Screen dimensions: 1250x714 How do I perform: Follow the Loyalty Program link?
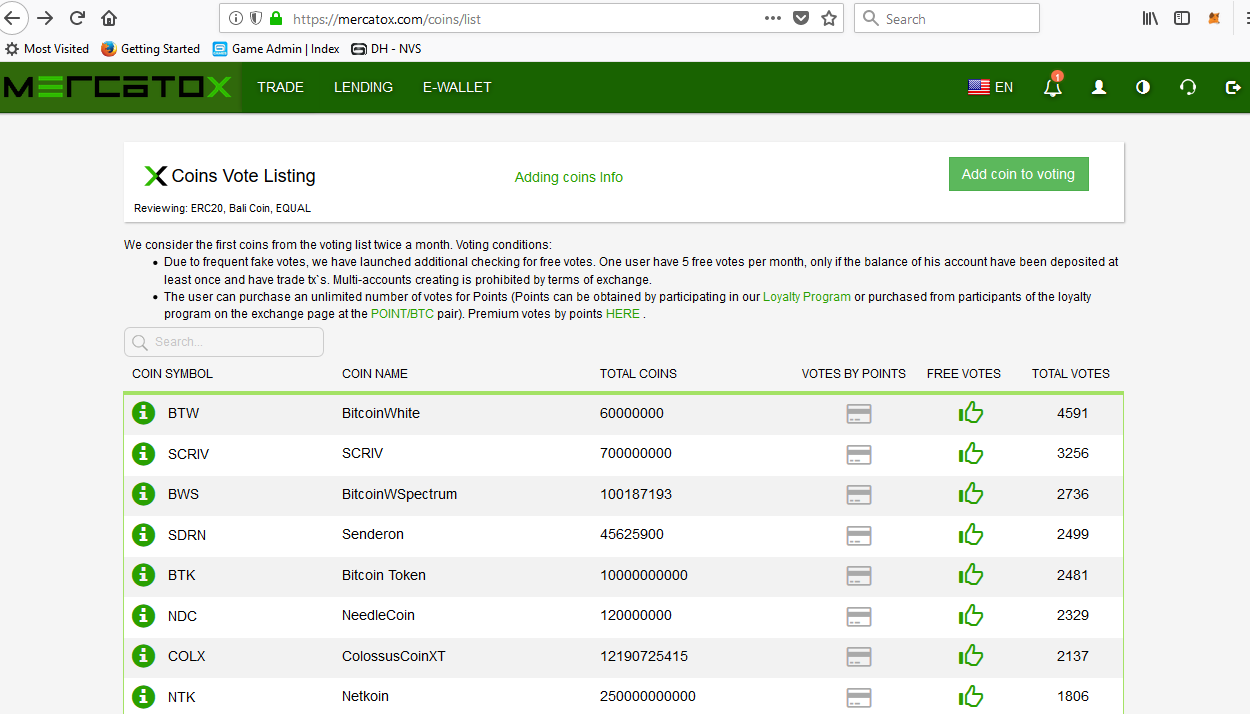[x=806, y=297]
